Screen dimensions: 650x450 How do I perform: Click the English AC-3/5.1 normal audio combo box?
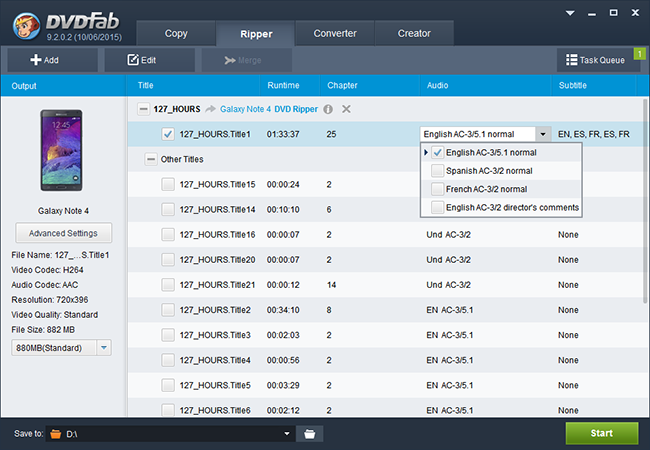pyautogui.click(x=485, y=134)
